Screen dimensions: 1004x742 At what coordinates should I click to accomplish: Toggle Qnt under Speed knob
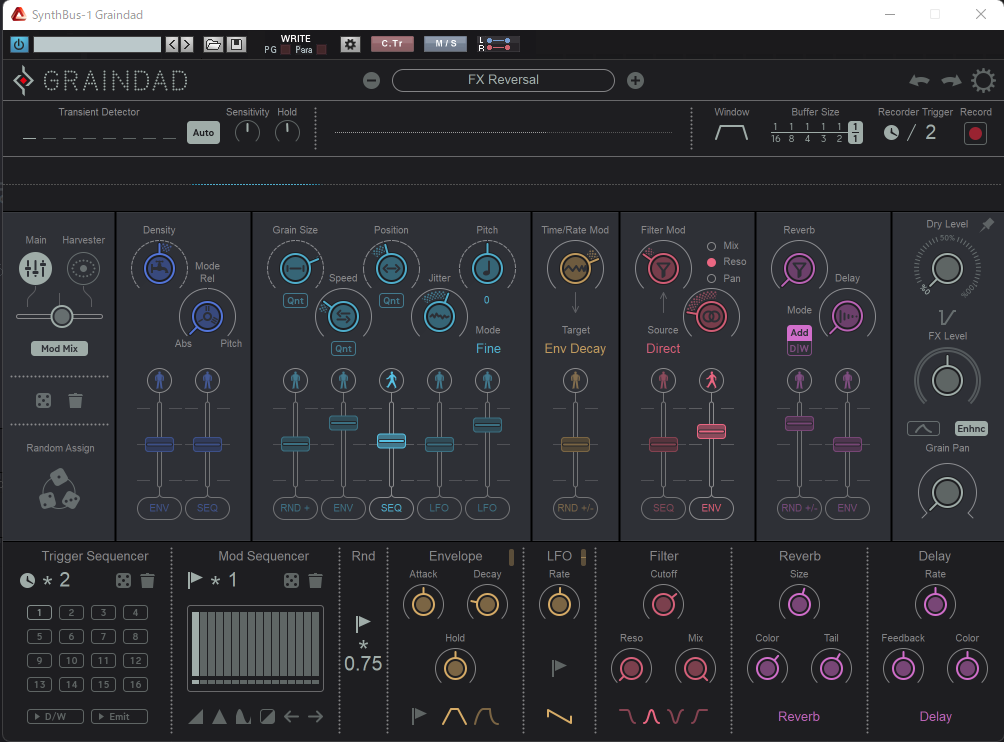point(344,348)
